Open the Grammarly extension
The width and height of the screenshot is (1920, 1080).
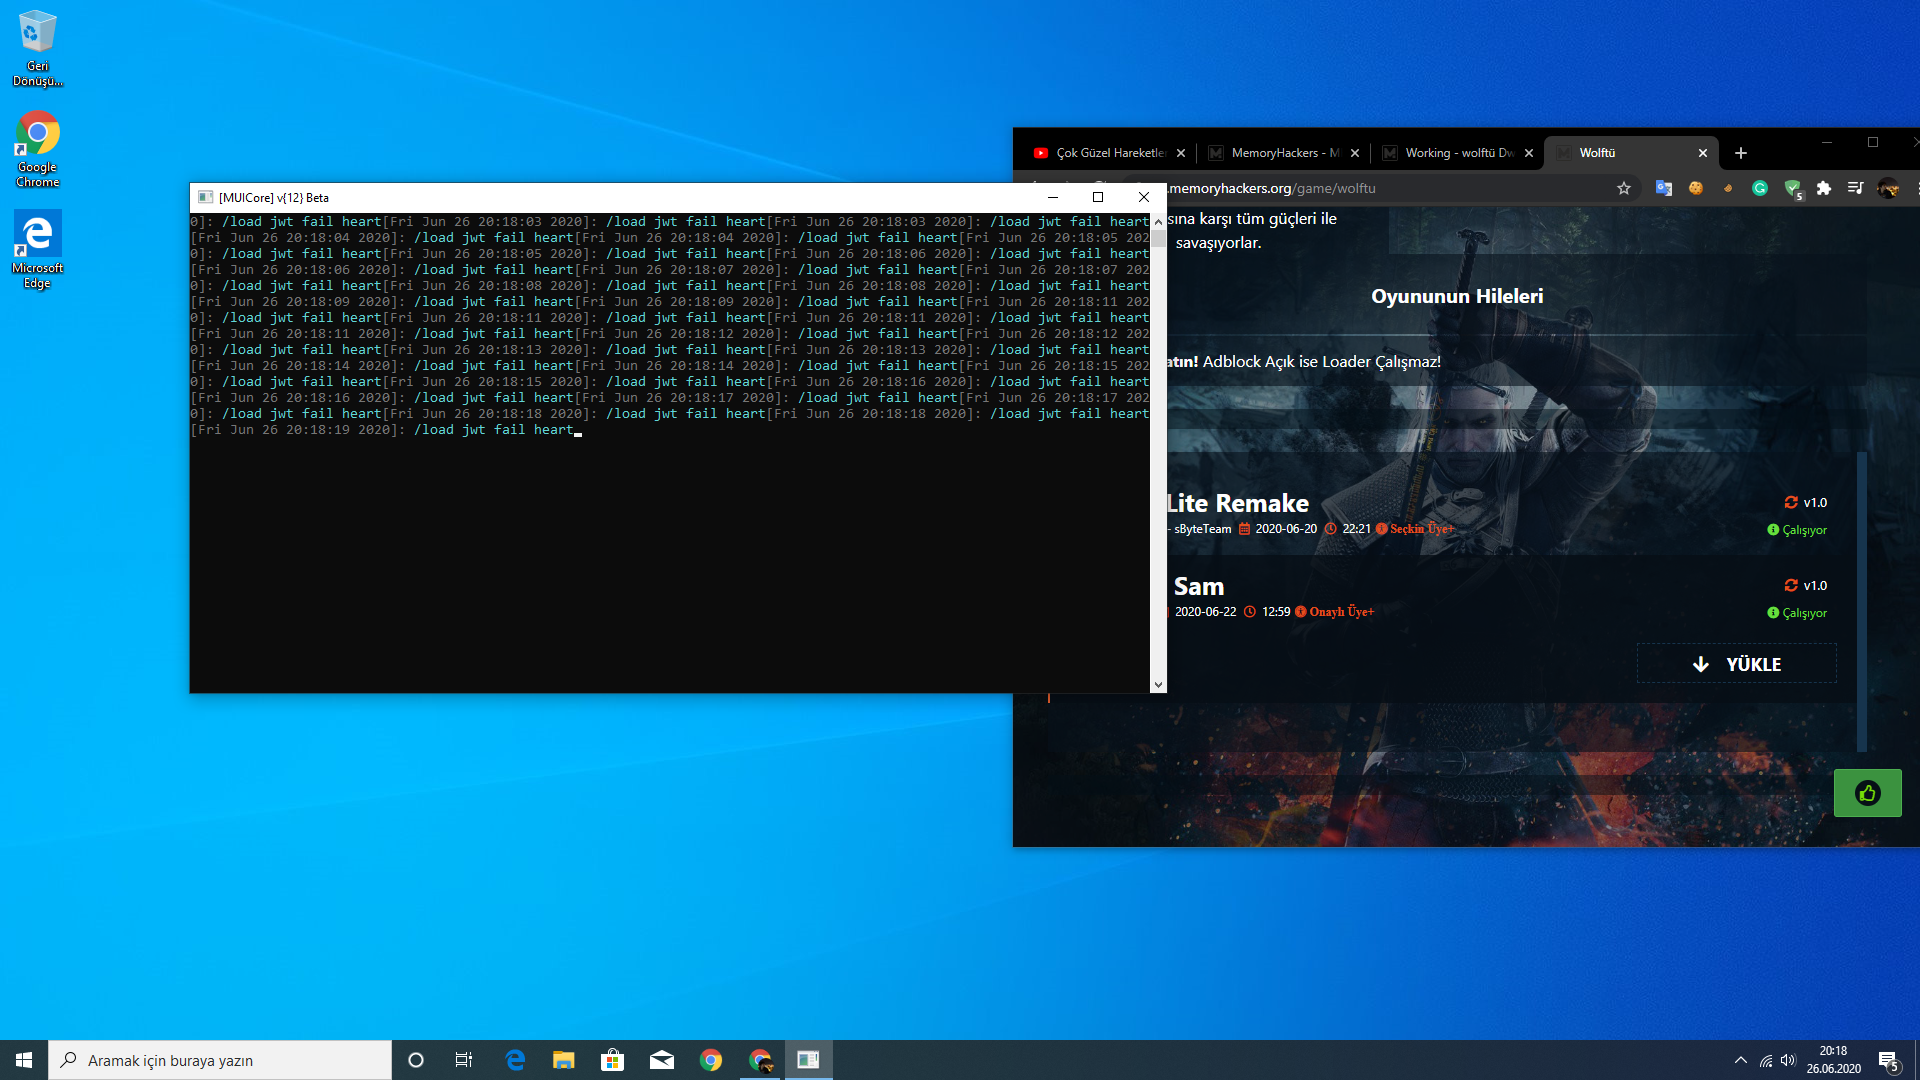click(1760, 188)
